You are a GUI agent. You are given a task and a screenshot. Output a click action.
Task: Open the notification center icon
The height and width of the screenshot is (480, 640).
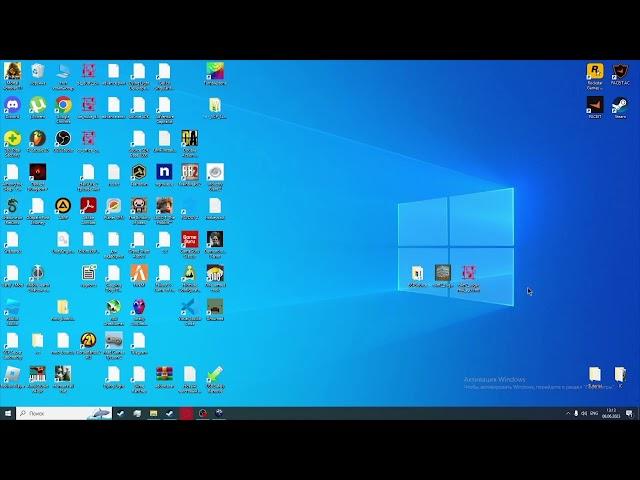[x=629, y=413]
